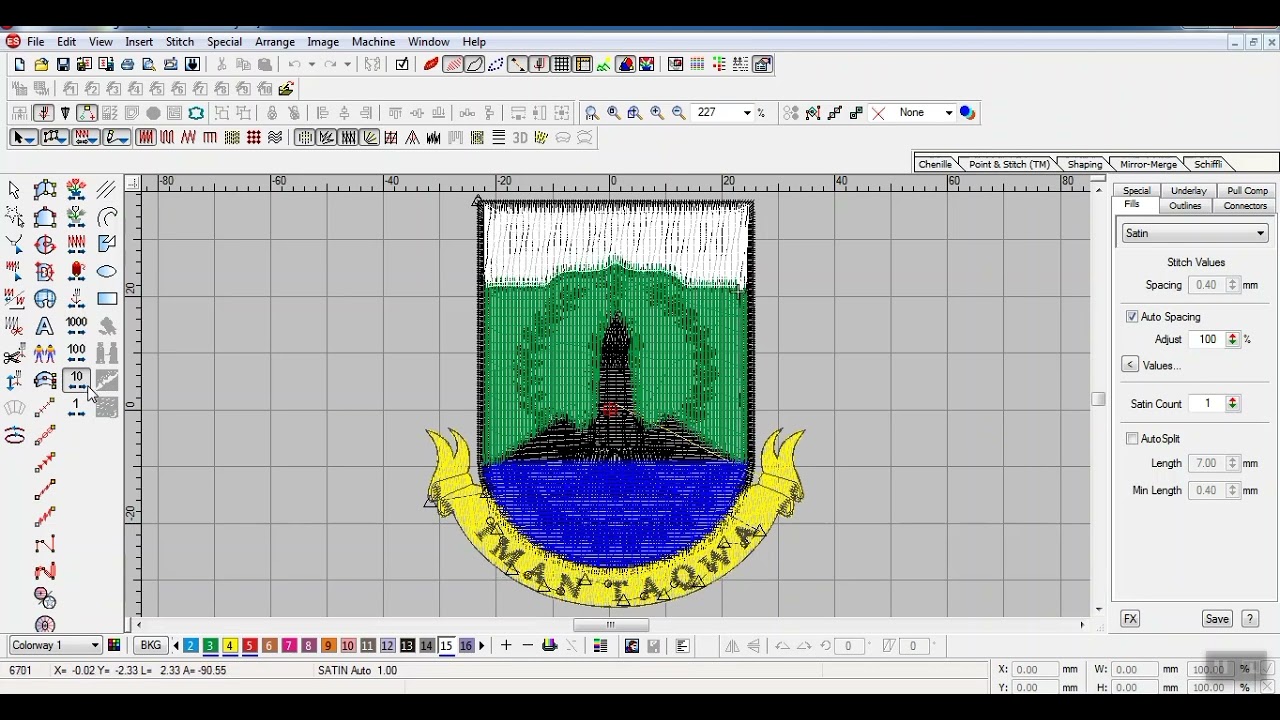Screen dimensions: 1280x720
Task: Click the 3D stitch effect icon
Action: (520, 138)
